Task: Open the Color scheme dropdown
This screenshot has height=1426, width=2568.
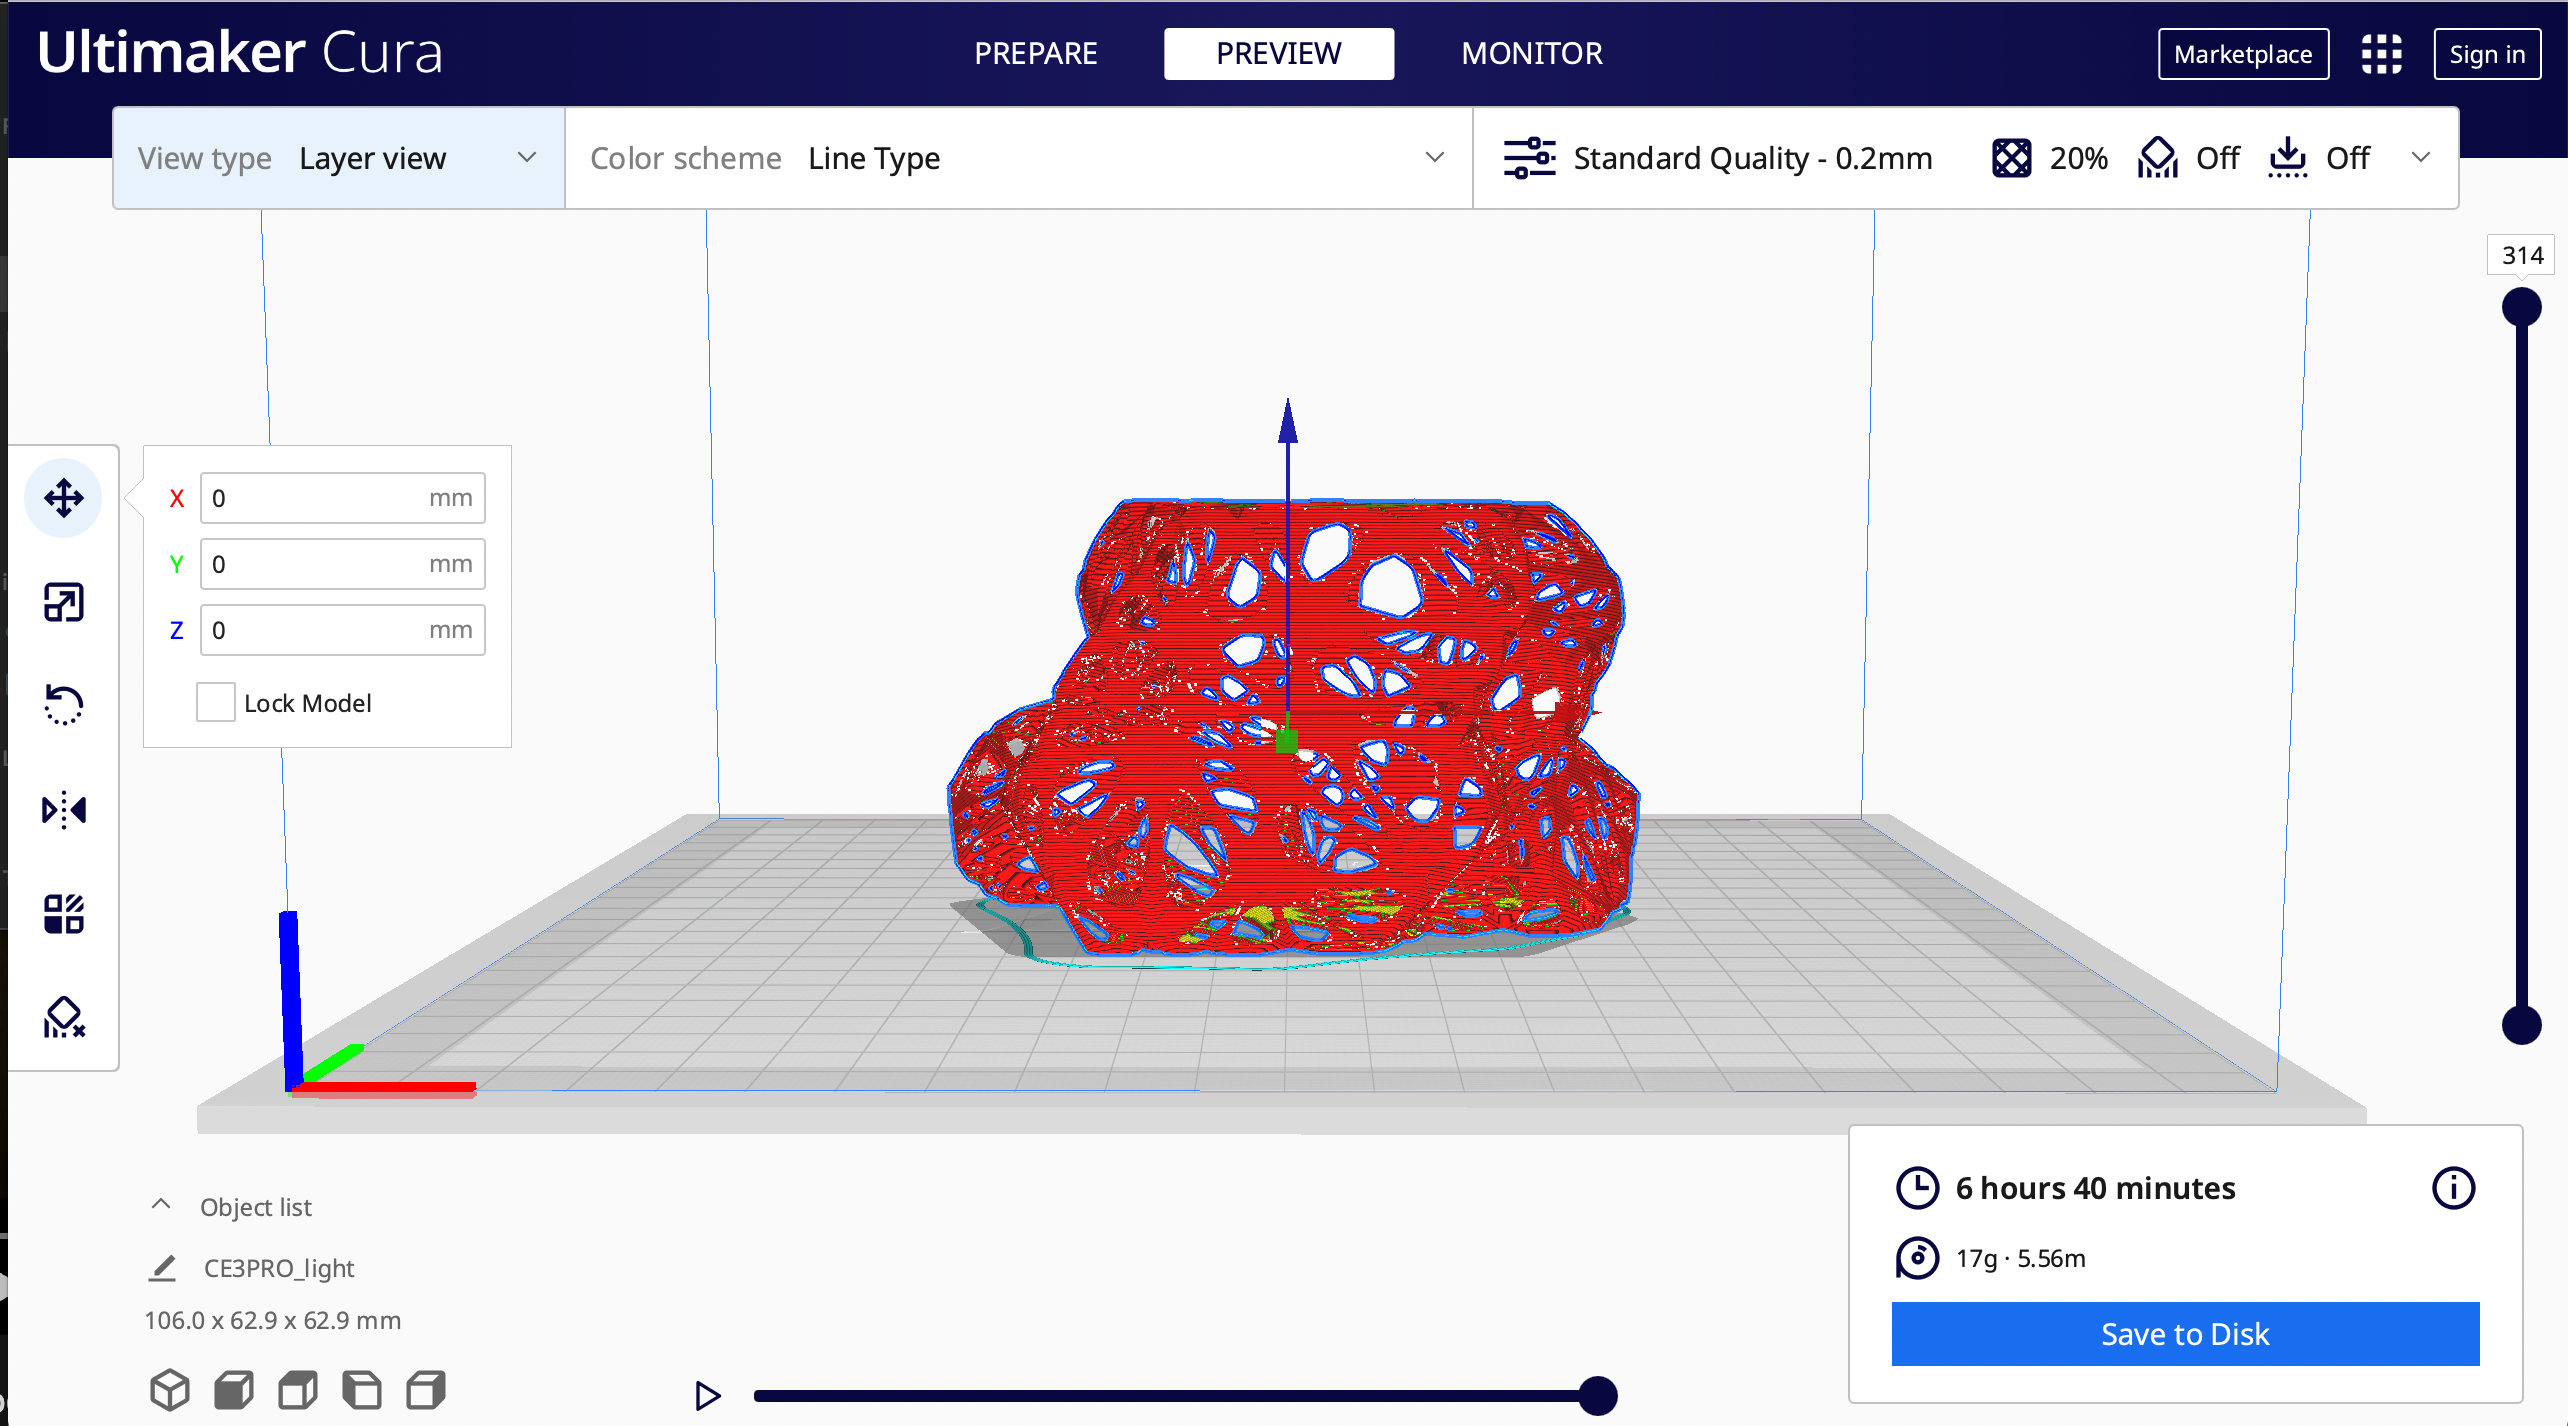Action: (1017, 158)
